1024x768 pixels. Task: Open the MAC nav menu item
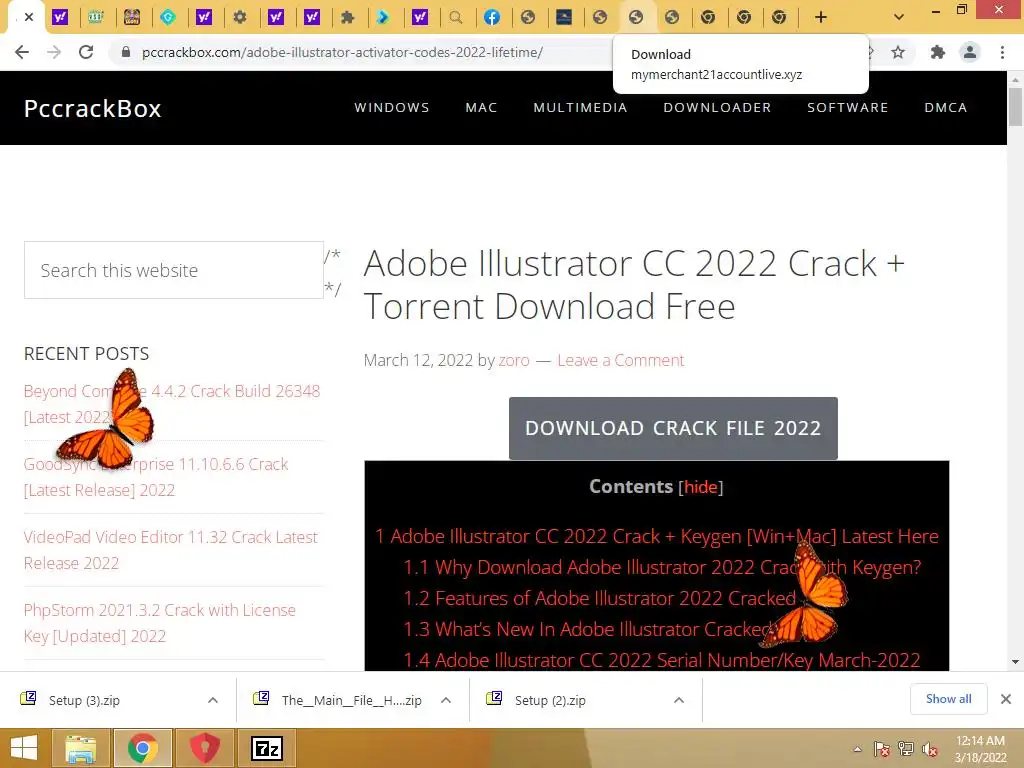pyautogui.click(x=481, y=108)
